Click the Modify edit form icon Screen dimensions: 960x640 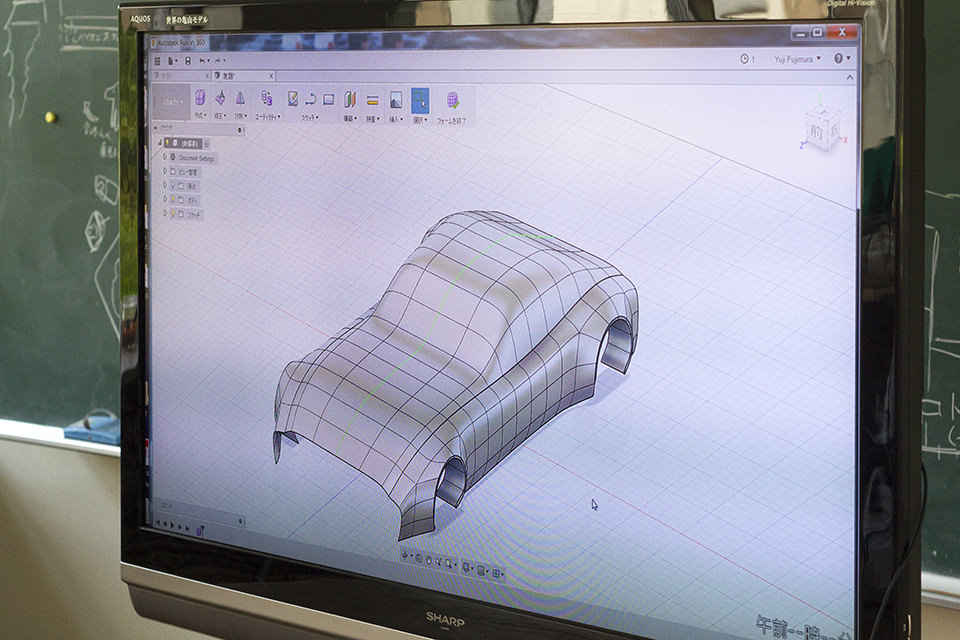[220, 98]
